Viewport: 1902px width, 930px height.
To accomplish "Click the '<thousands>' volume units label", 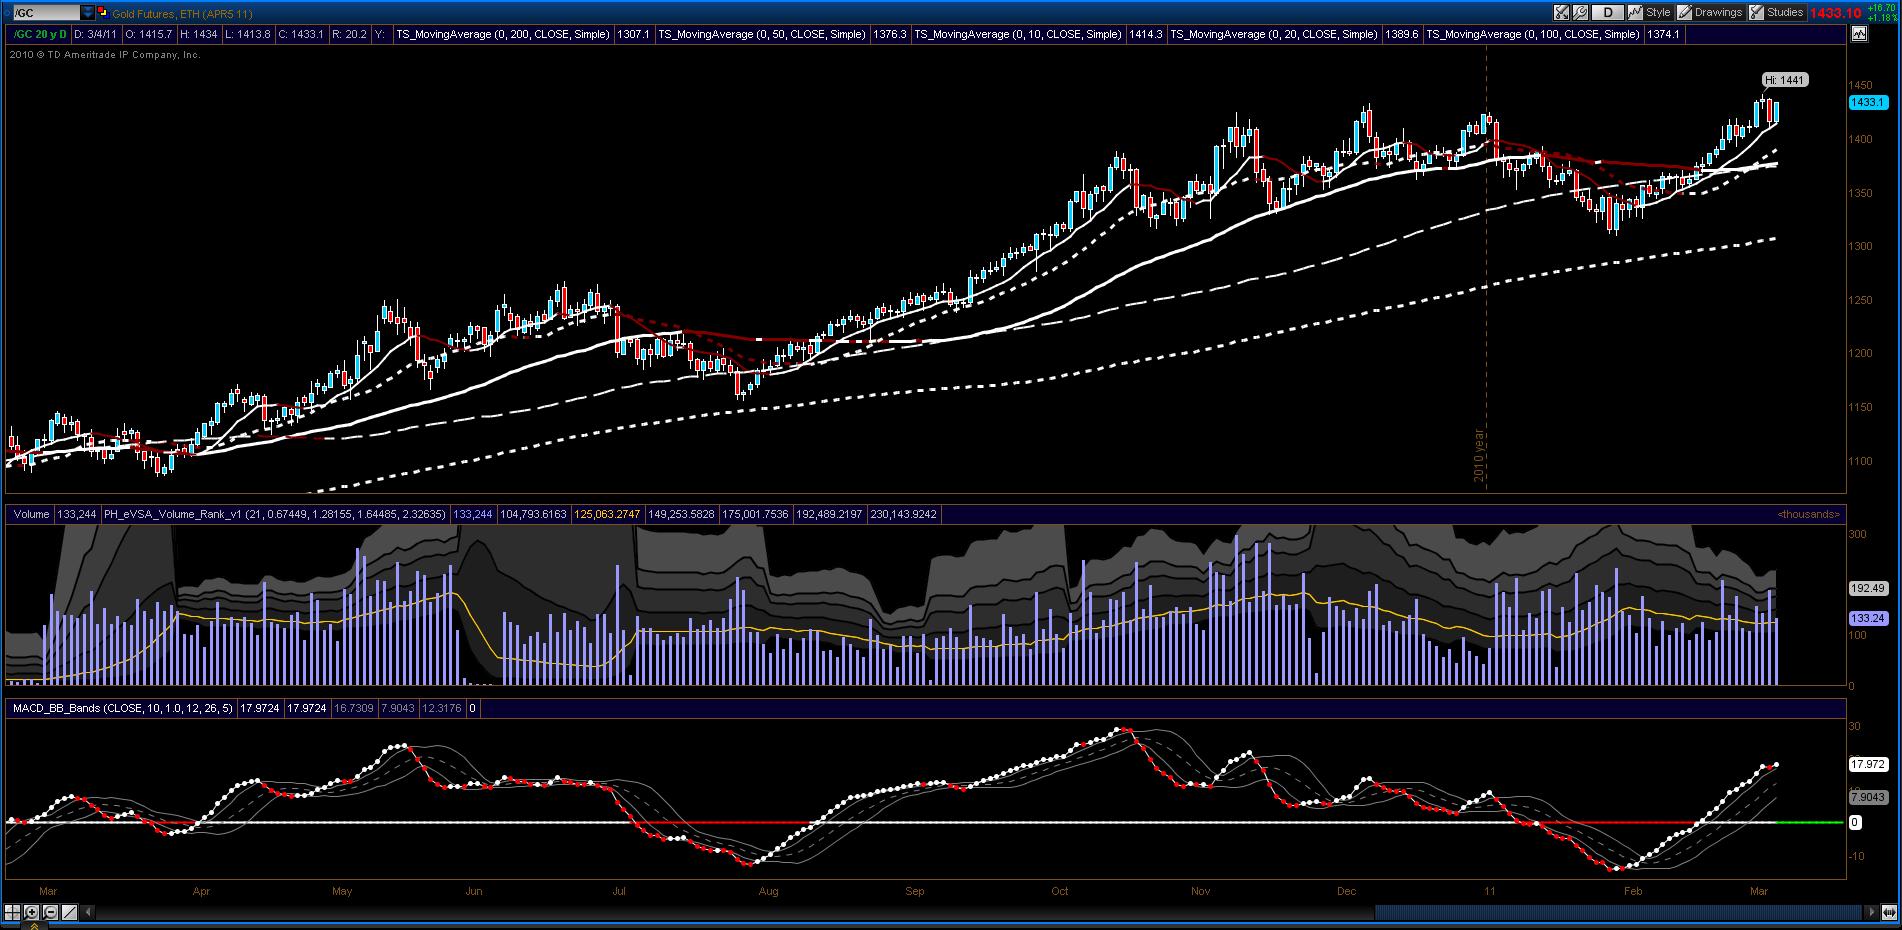I will pyautogui.click(x=1808, y=514).
